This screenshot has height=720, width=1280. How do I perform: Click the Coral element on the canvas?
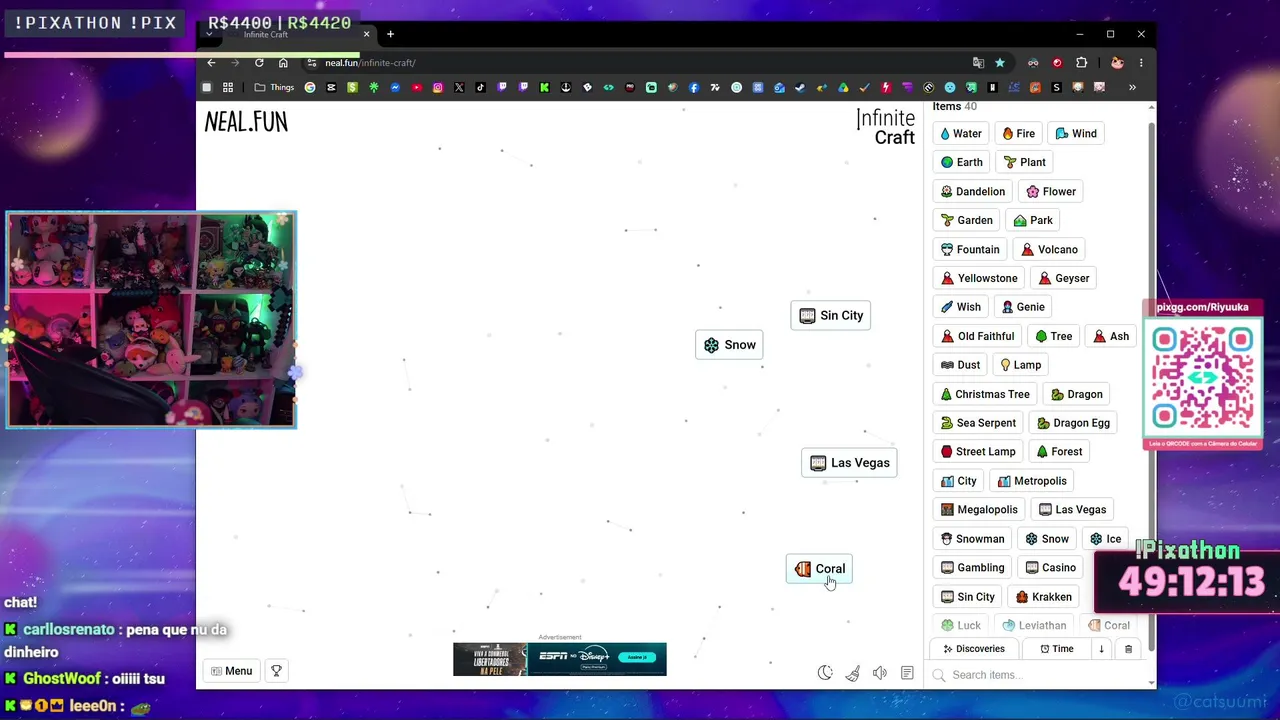pyautogui.click(x=819, y=569)
